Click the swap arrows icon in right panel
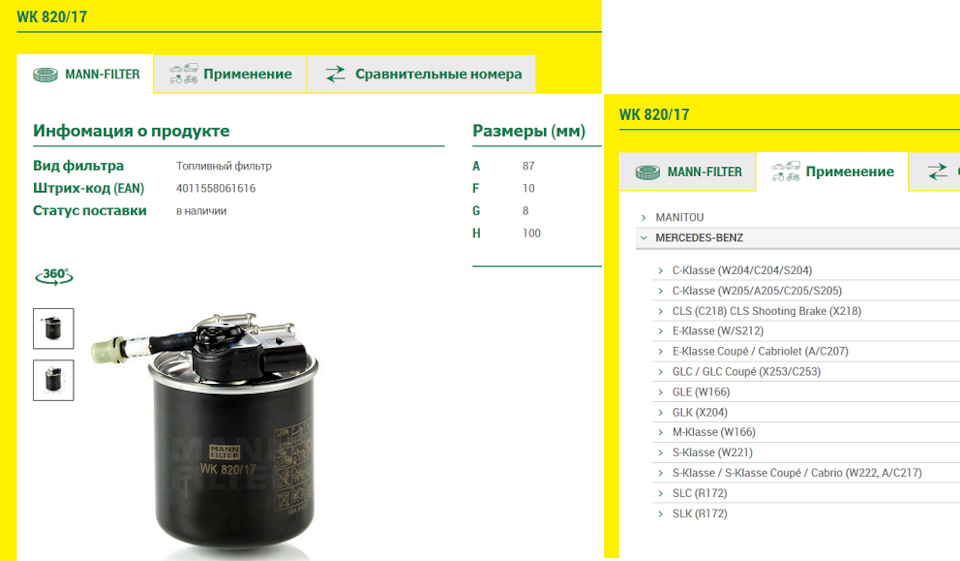960x561 pixels. click(937, 171)
